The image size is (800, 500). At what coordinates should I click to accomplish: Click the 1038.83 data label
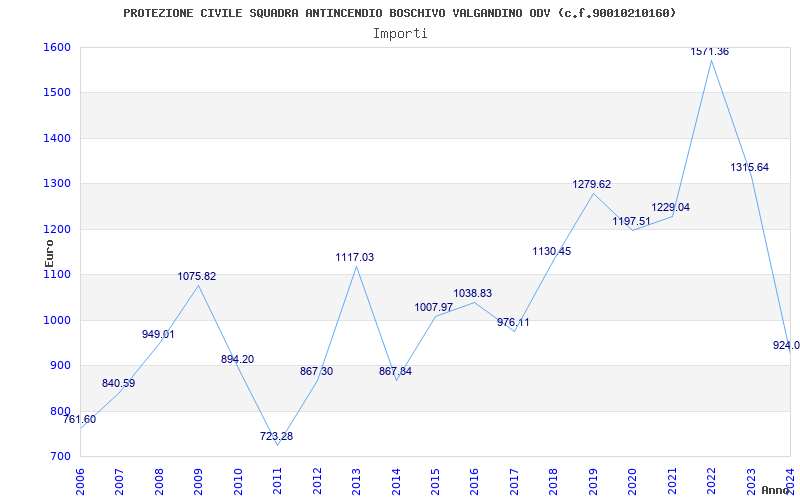(473, 293)
